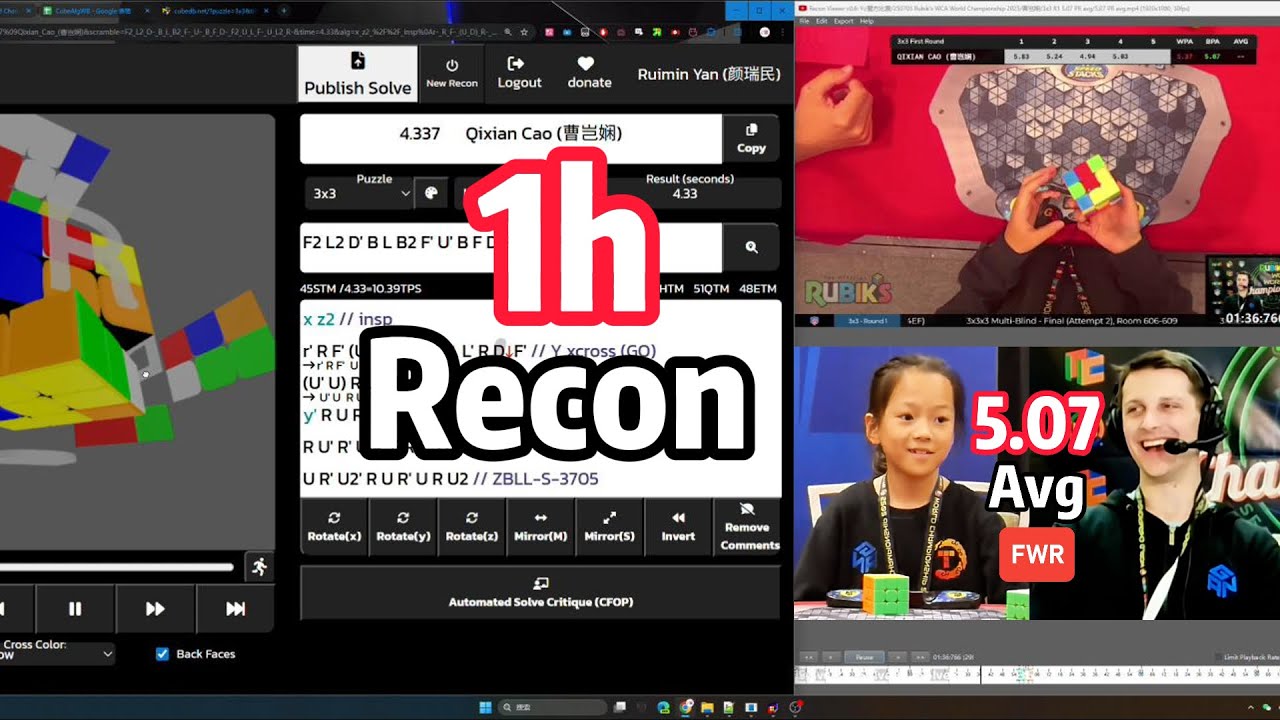Pause the cube animation playback
The width and height of the screenshot is (1280, 720).
pyautogui.click(x=75, y=608)
